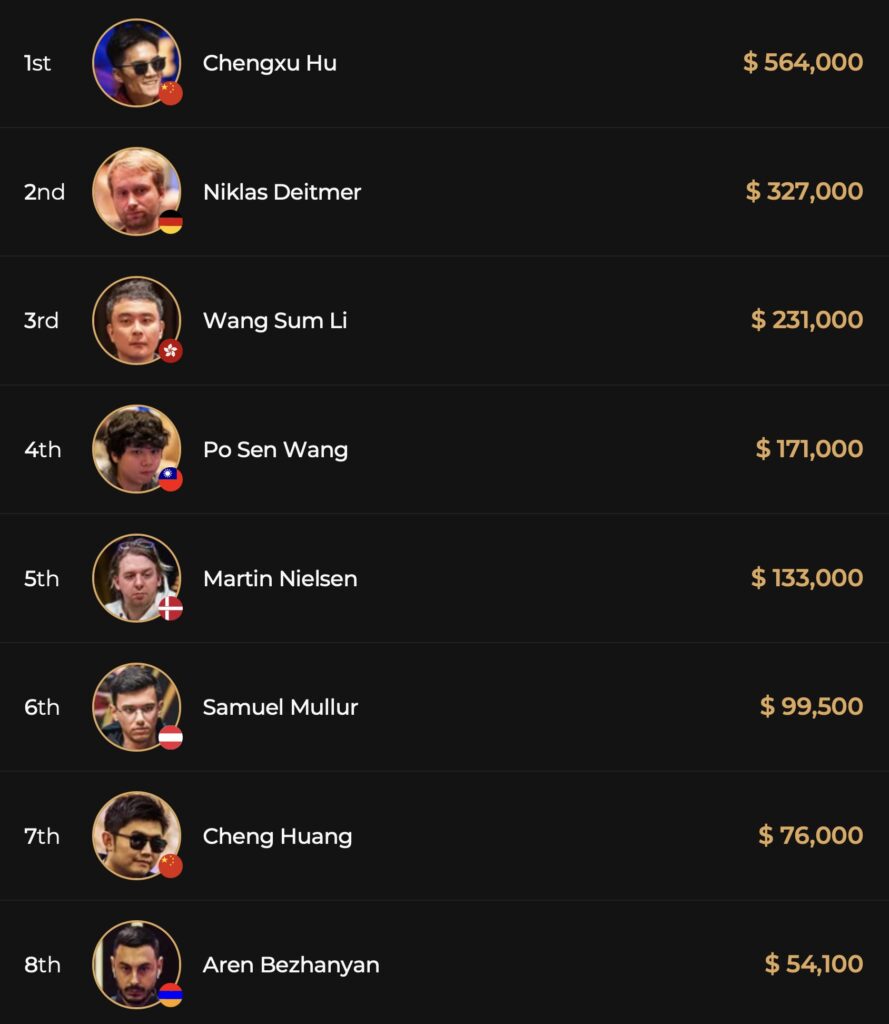Click the $ 54,100 payout value

[x=813, y=964]
